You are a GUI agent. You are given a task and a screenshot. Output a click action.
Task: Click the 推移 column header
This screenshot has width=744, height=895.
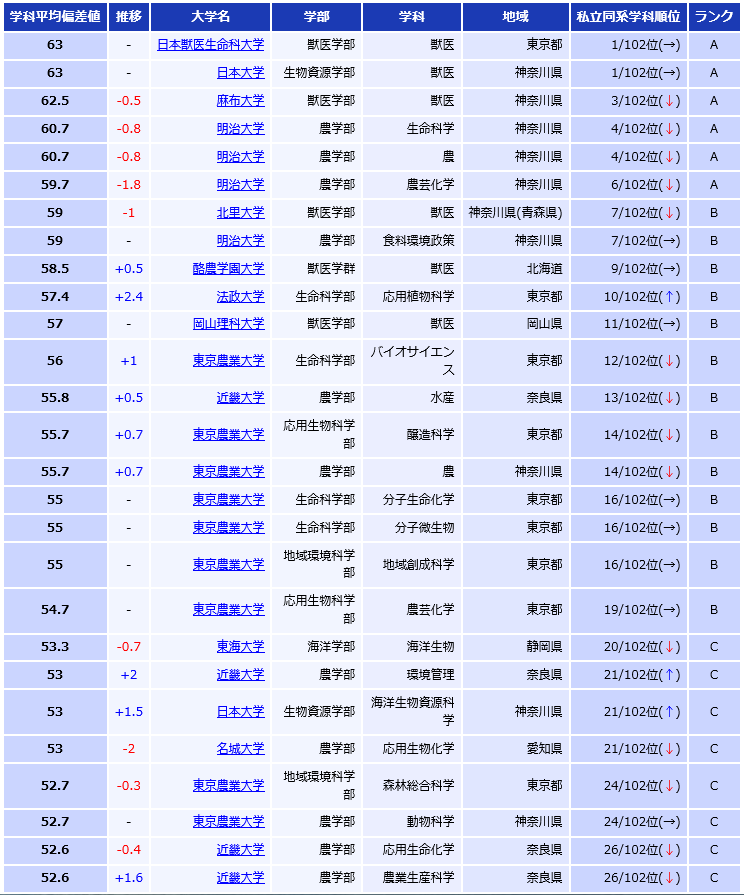pos(128,17)
